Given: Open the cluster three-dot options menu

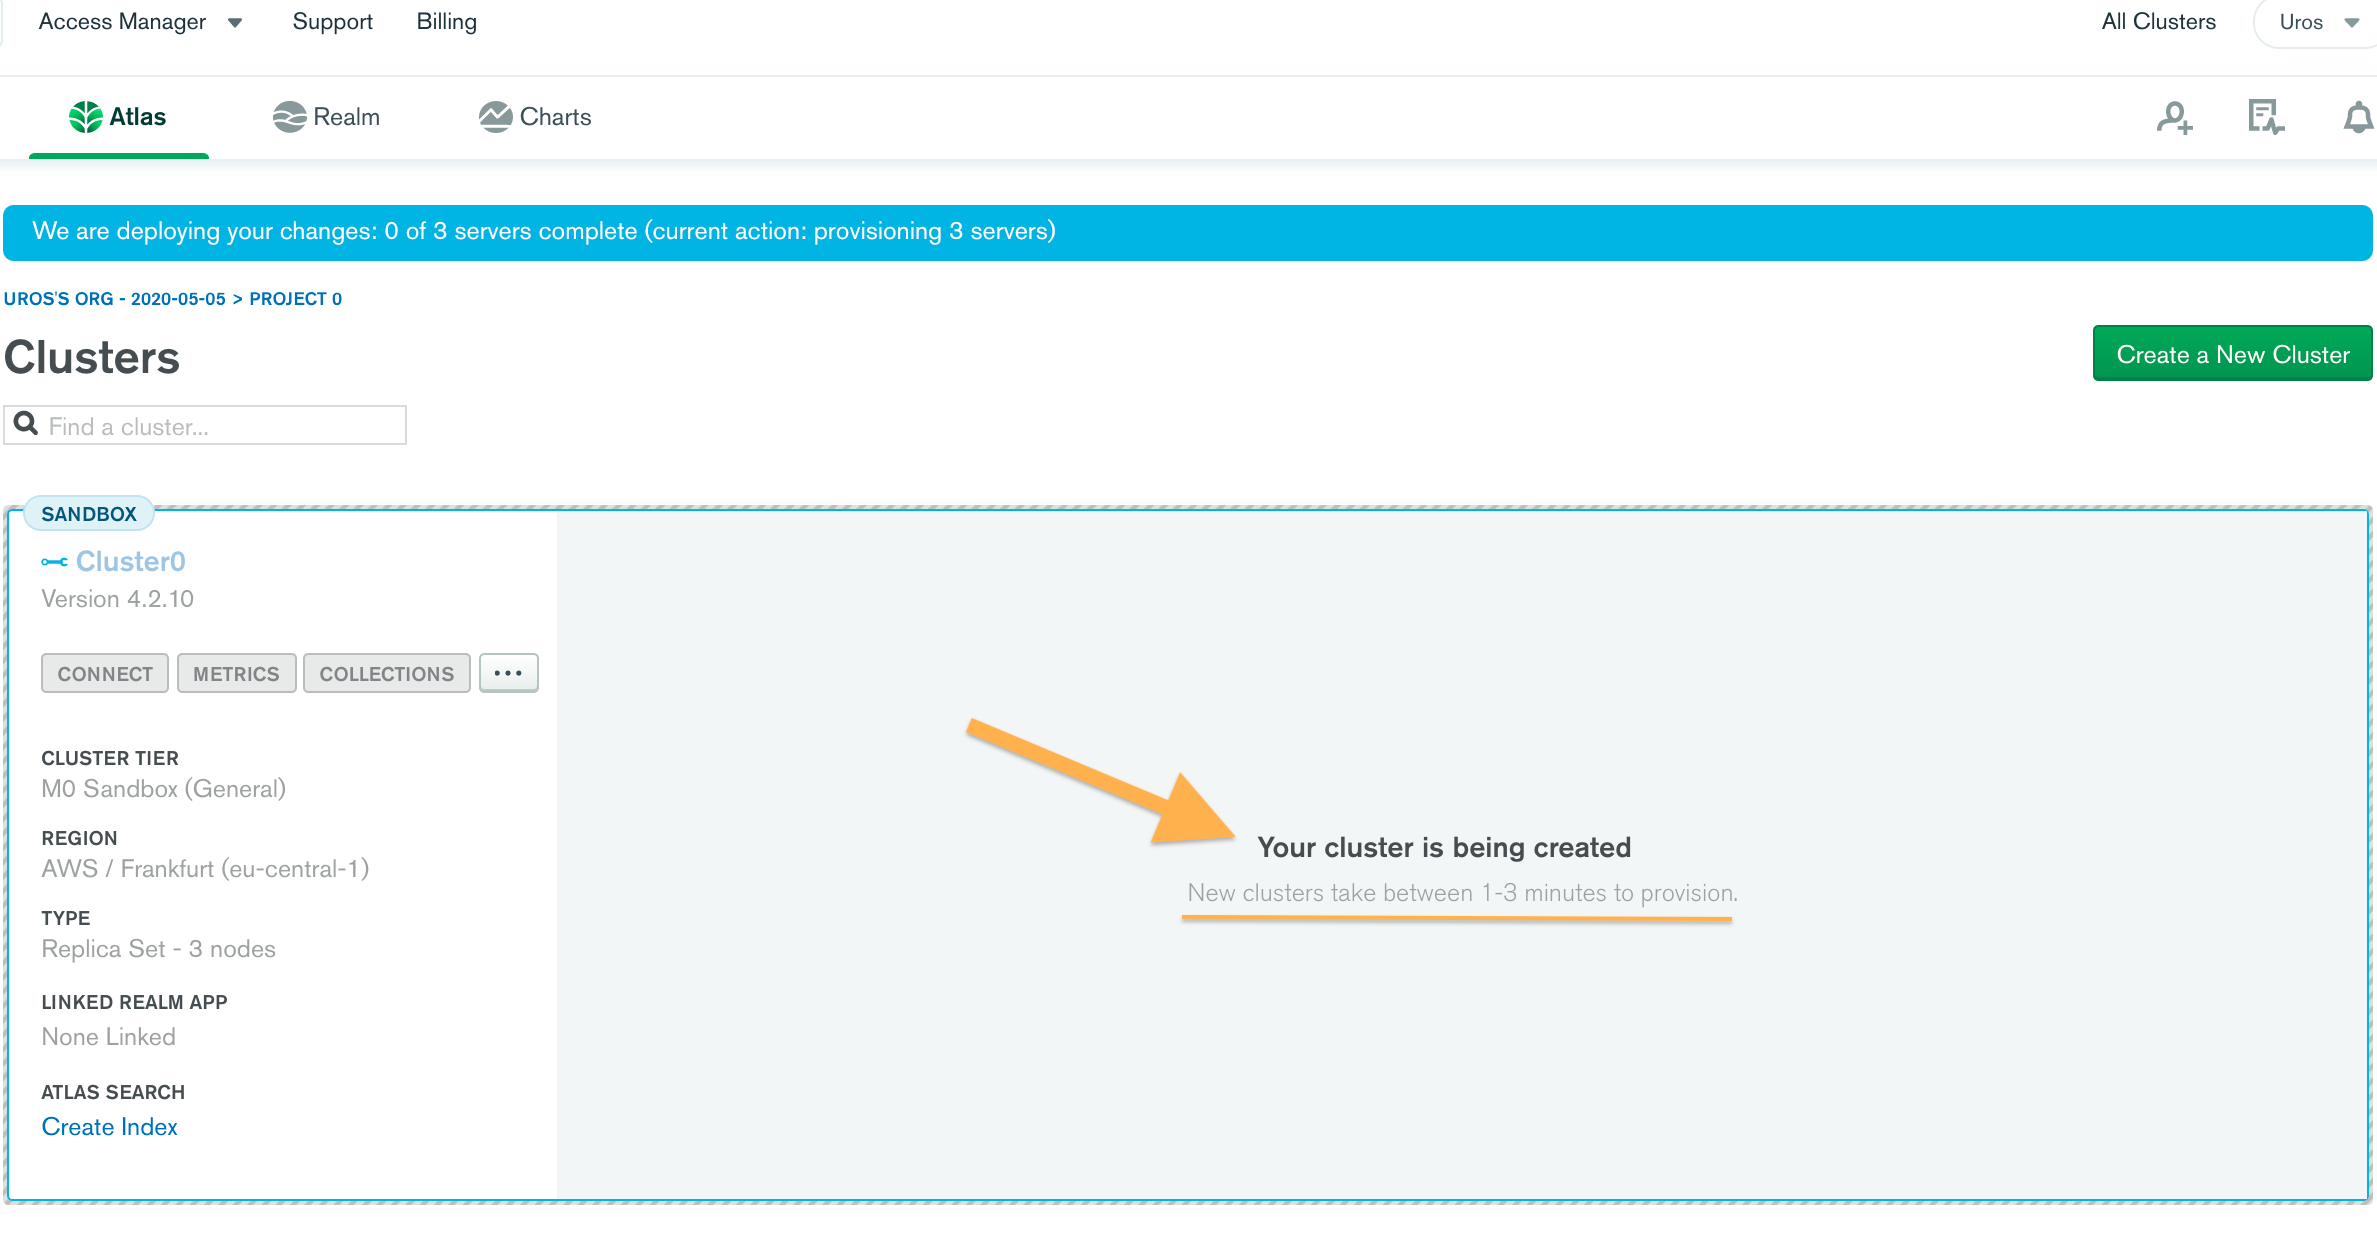Looking at the screenshot, I should point(508,673).
